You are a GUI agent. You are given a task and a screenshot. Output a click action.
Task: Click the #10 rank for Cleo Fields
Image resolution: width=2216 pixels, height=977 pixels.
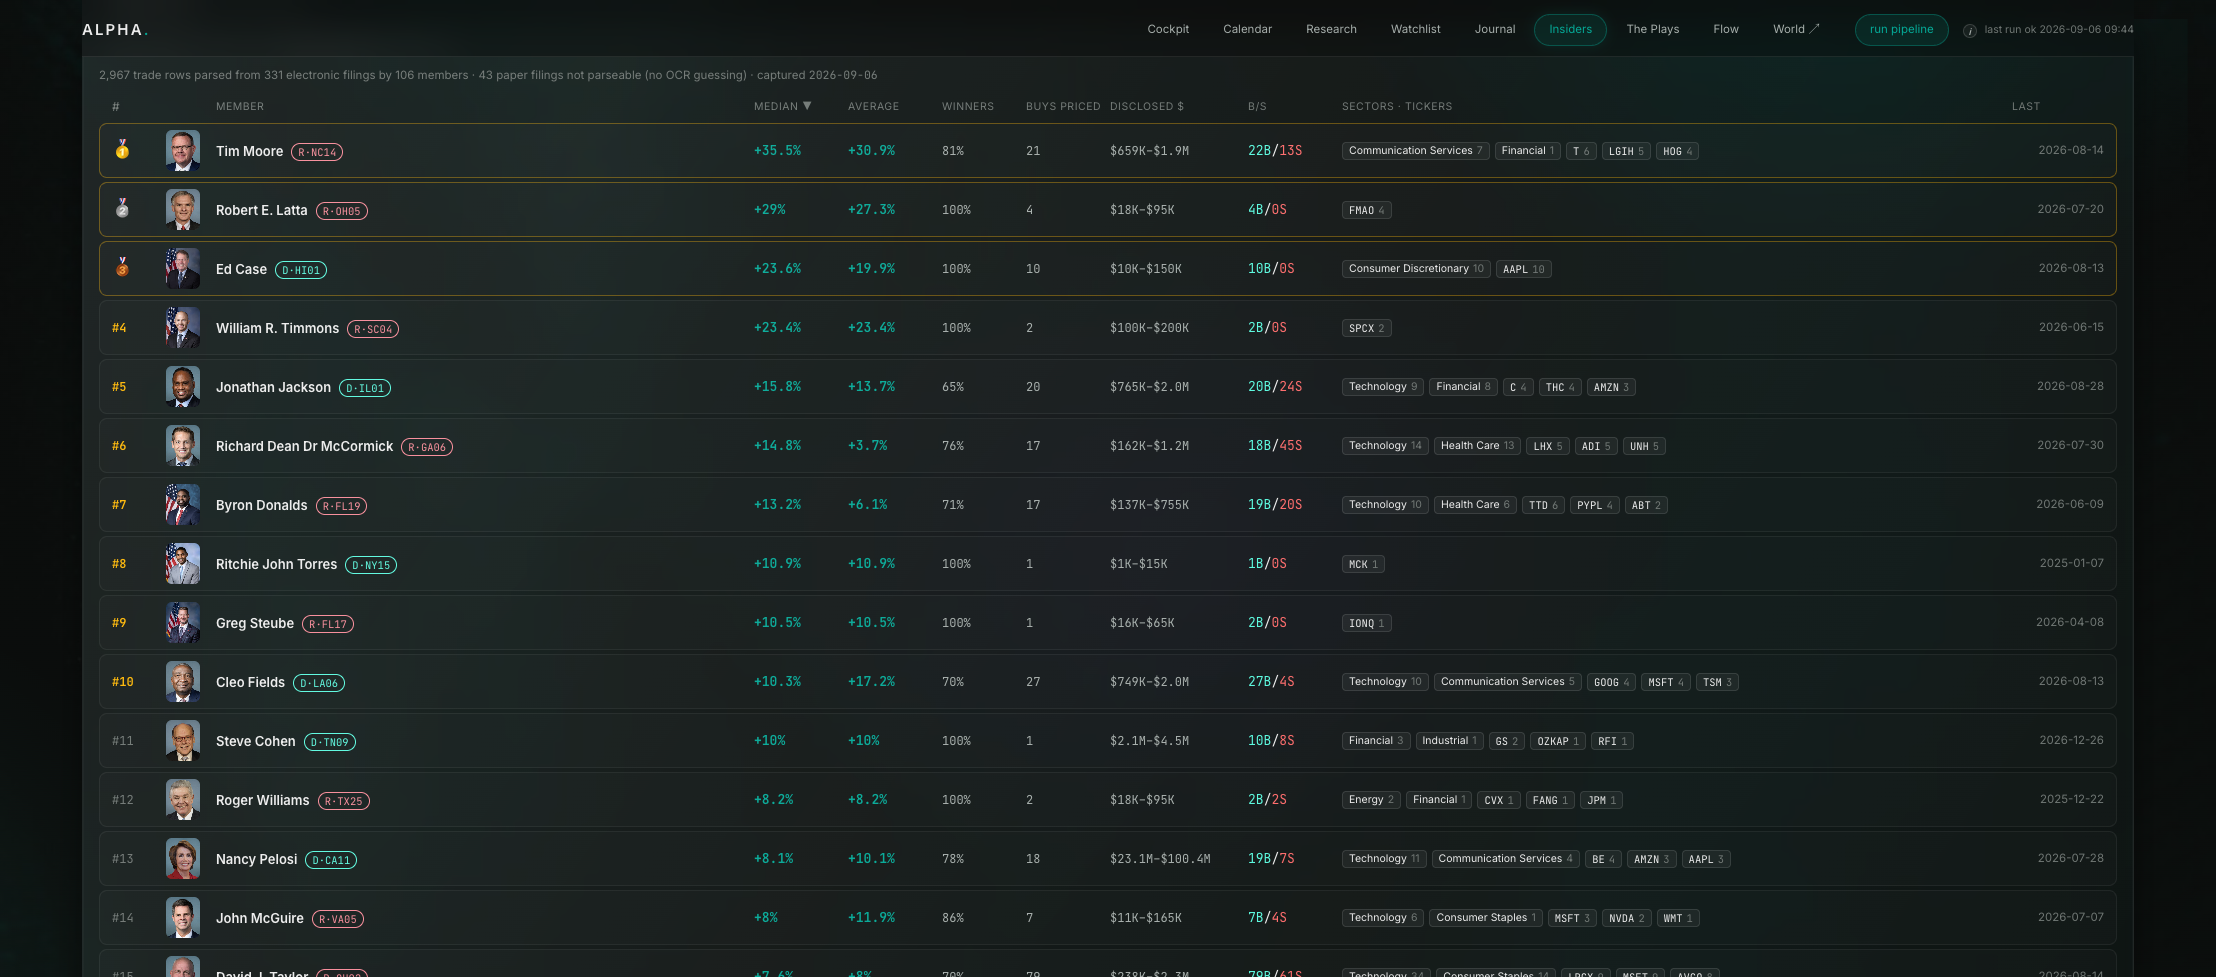point(122,682)
